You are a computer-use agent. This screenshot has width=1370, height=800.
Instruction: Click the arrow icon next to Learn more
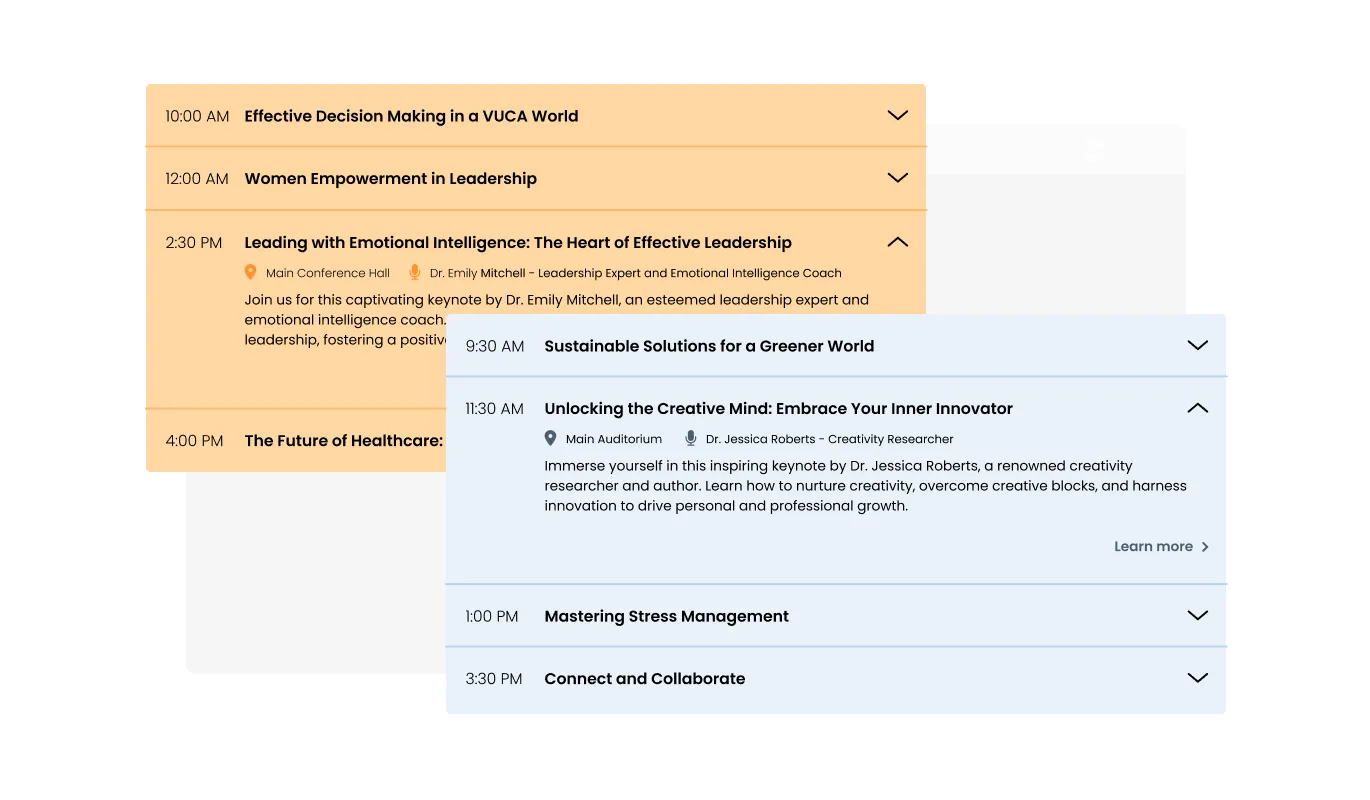[1205, 547]
